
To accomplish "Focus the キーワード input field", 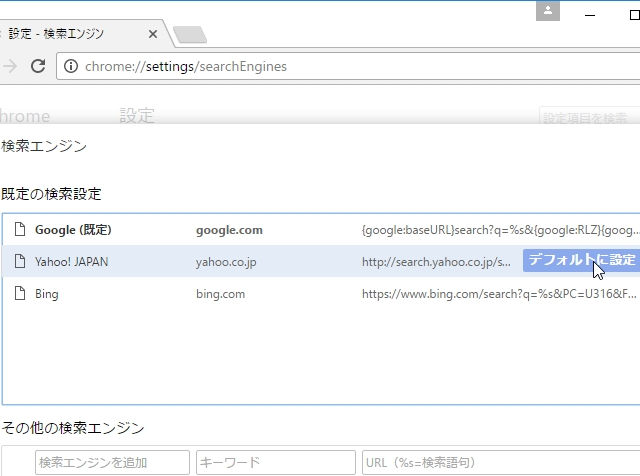I will (x=276, y=463).
